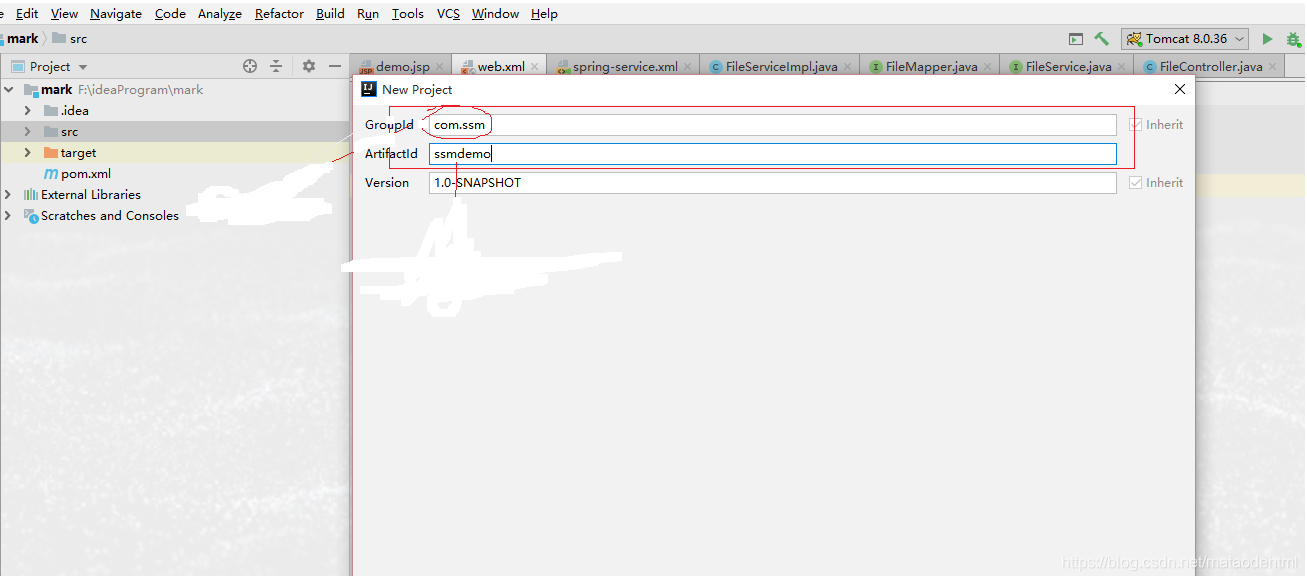This screenshot has width=1307, height=581.
Task: Switch to the FileService.java tab
Action: 1068,67
